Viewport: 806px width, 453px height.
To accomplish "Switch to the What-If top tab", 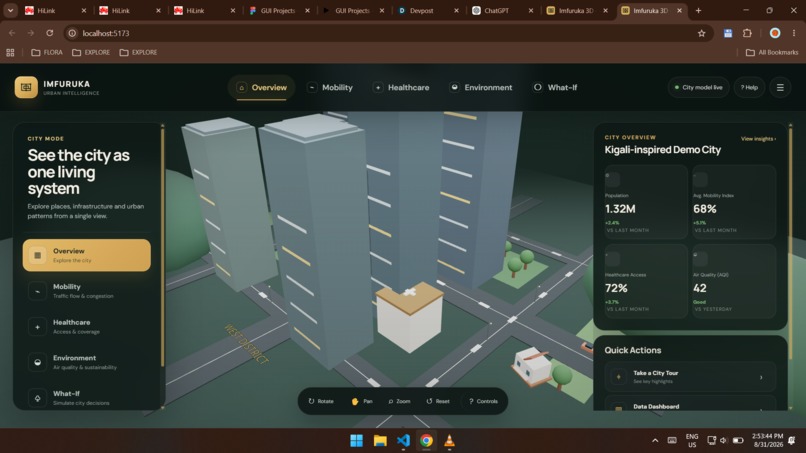I will (x=555, y=87).
